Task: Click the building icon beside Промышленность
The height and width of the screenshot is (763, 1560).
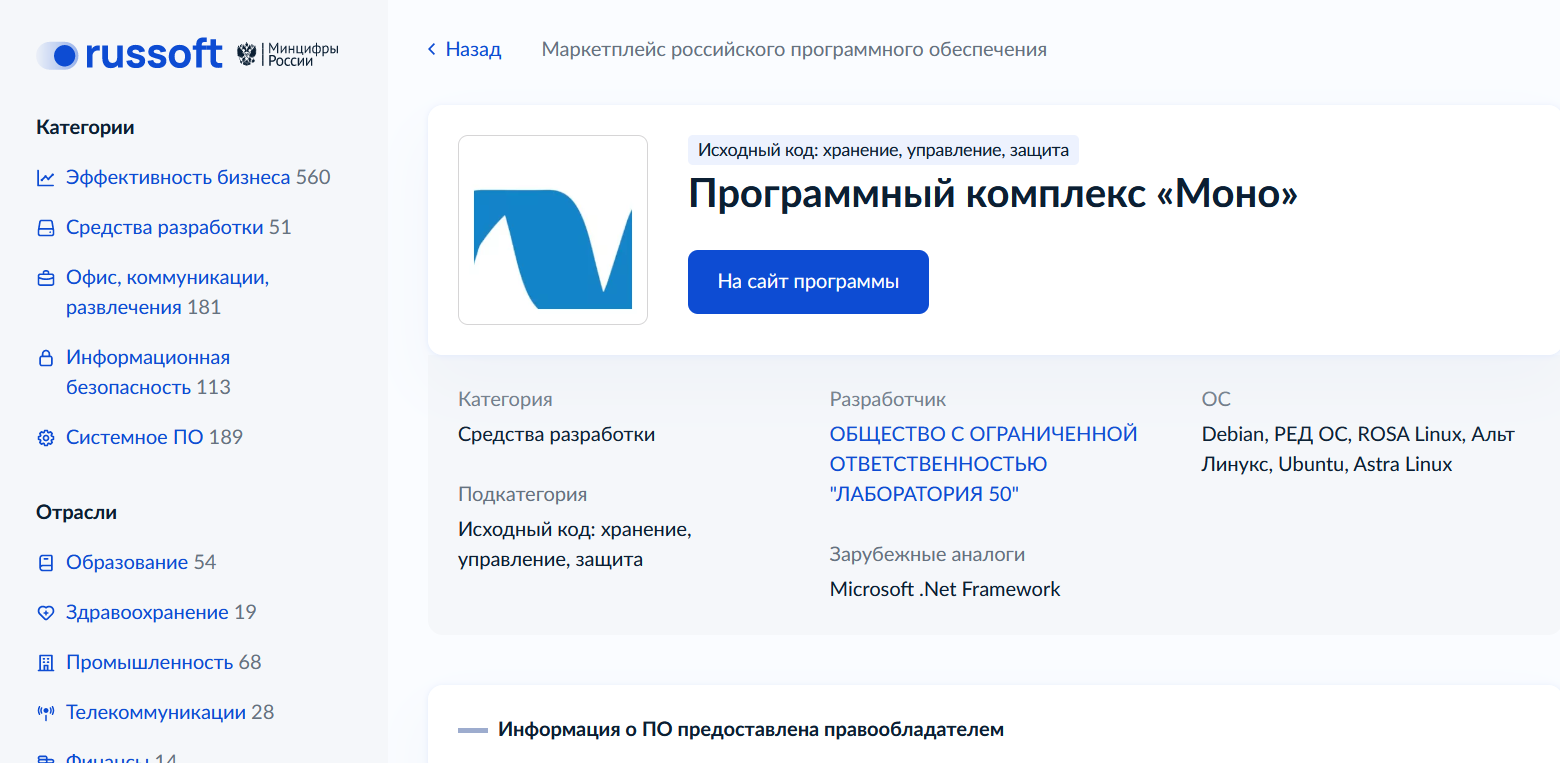Action: [x=45, y=663]
